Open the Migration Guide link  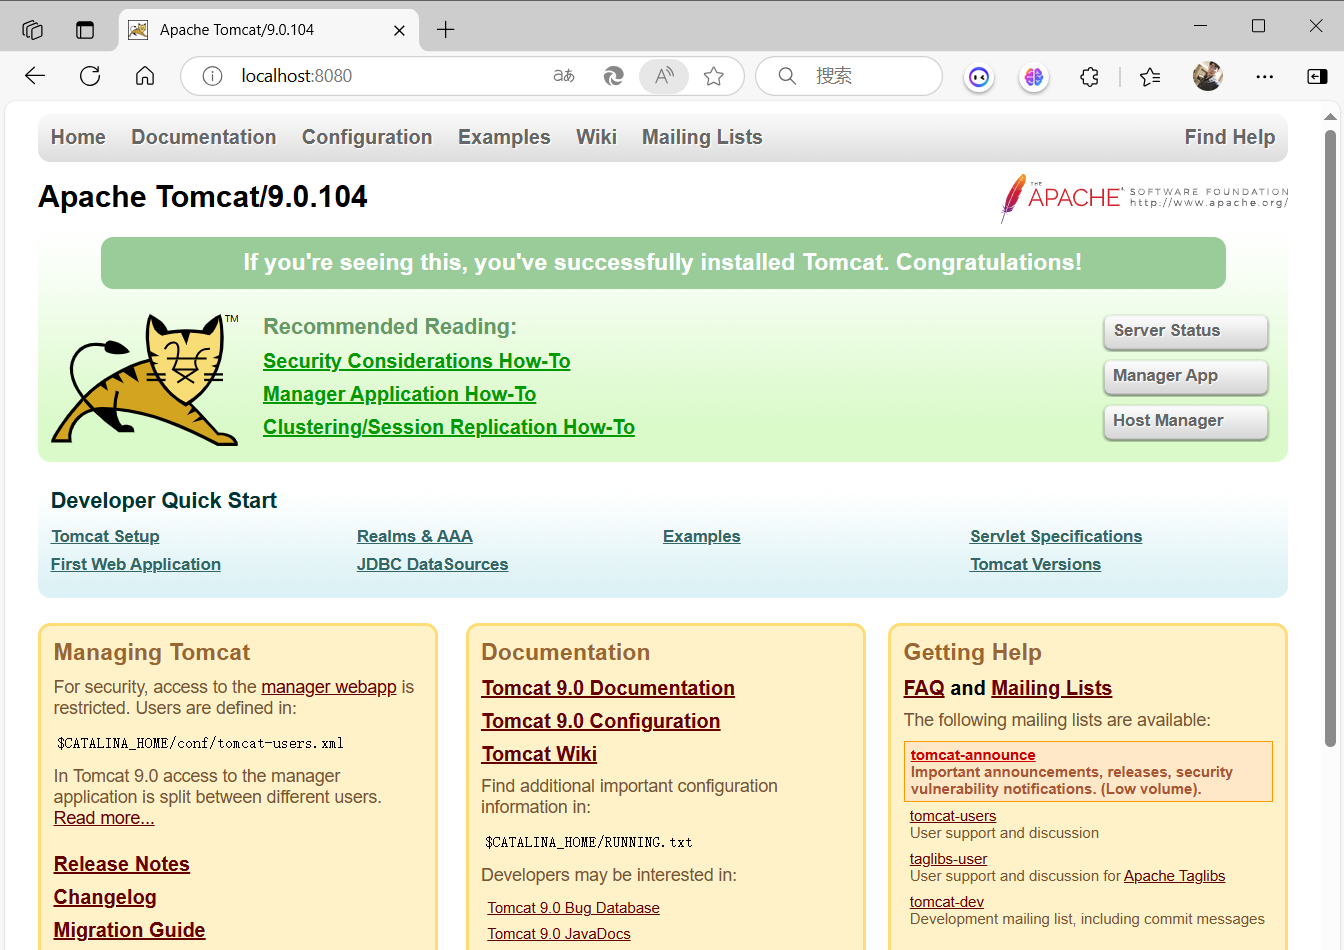129,930
